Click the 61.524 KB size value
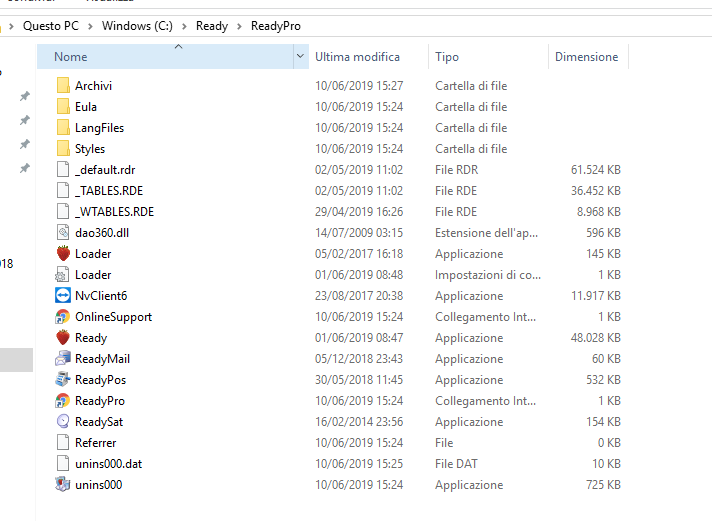The height and width of the screenshot is (521, 712). 596,170
